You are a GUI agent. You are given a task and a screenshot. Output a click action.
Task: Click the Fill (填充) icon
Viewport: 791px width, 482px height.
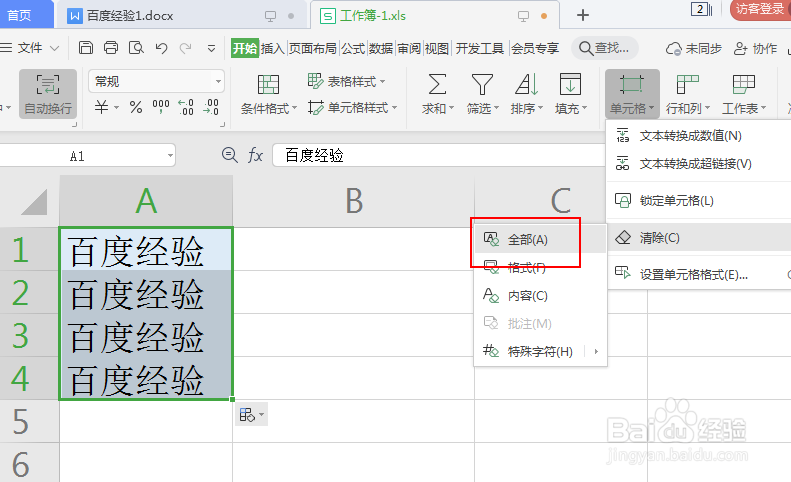(x=571, y=94)
